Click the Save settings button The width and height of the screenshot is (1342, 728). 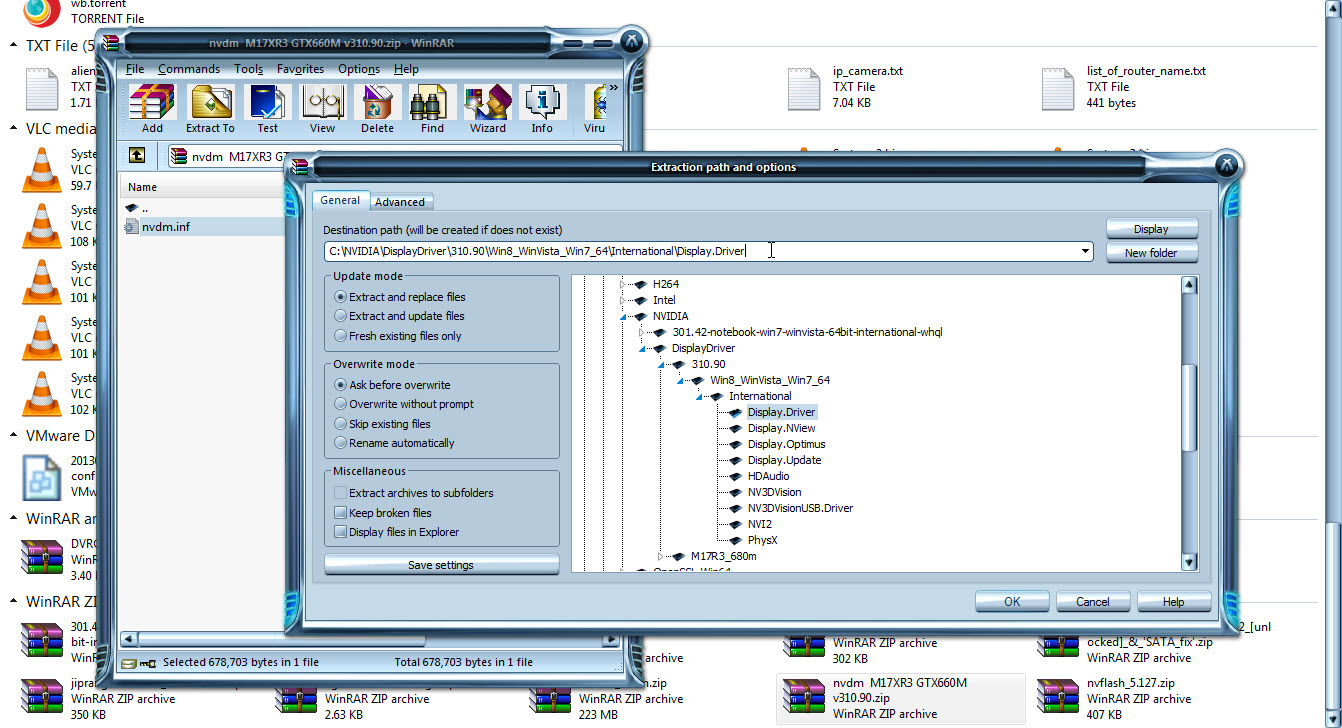pos(441,565)
